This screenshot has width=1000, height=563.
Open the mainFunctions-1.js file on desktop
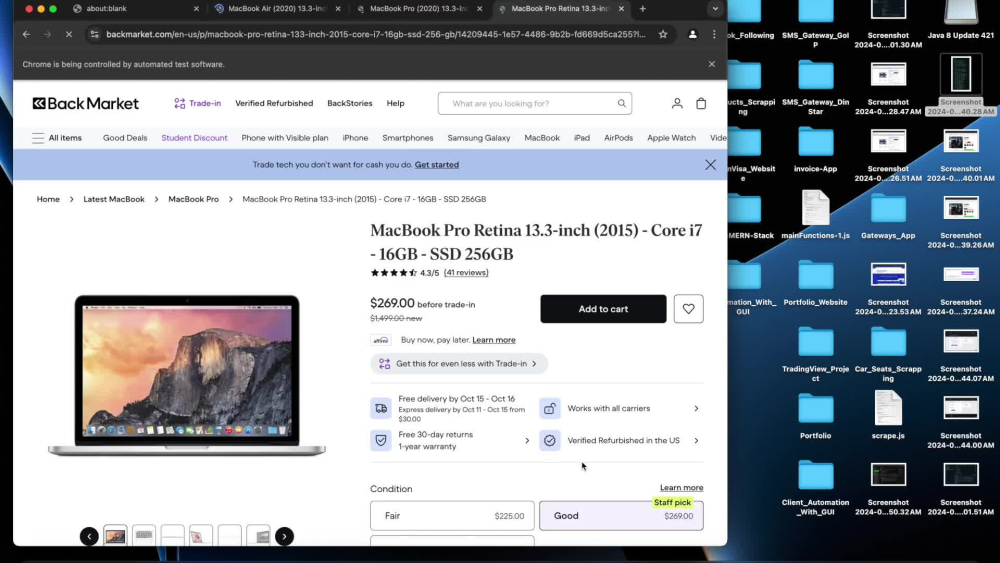(816, 215)
